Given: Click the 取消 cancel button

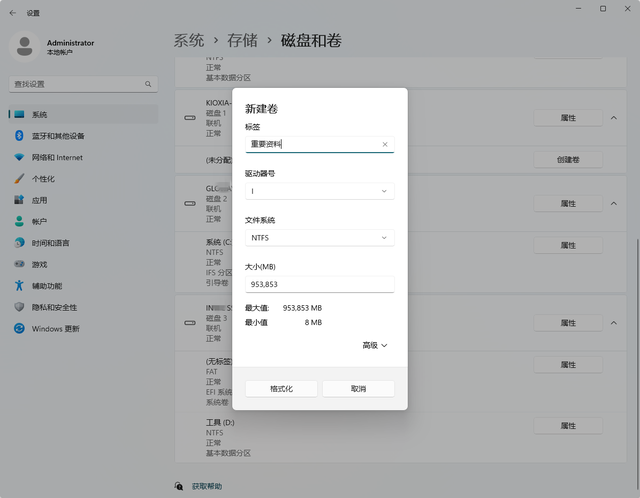Looking at the screenshot, I should tap(358, 389).
